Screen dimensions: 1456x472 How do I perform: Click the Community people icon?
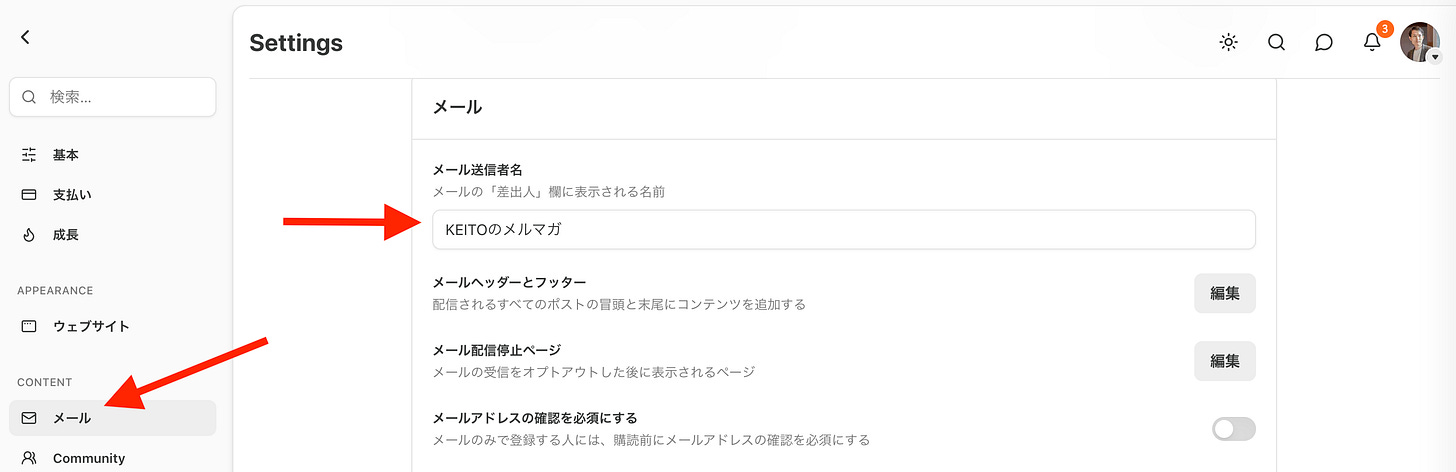(29, 458)
